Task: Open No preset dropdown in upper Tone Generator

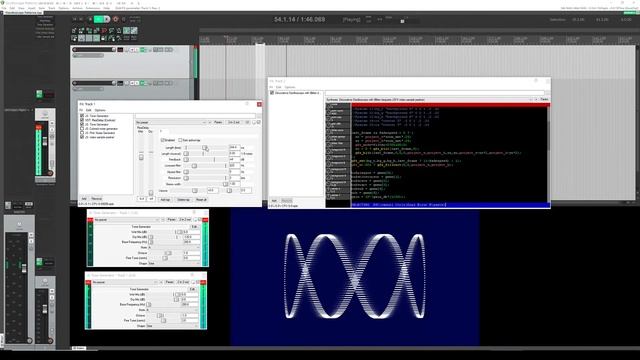Action: [126, 220]
